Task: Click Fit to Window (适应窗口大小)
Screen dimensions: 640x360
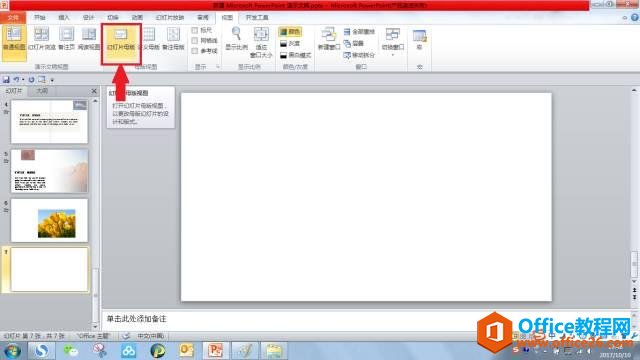Action: (x=261, y=43)
